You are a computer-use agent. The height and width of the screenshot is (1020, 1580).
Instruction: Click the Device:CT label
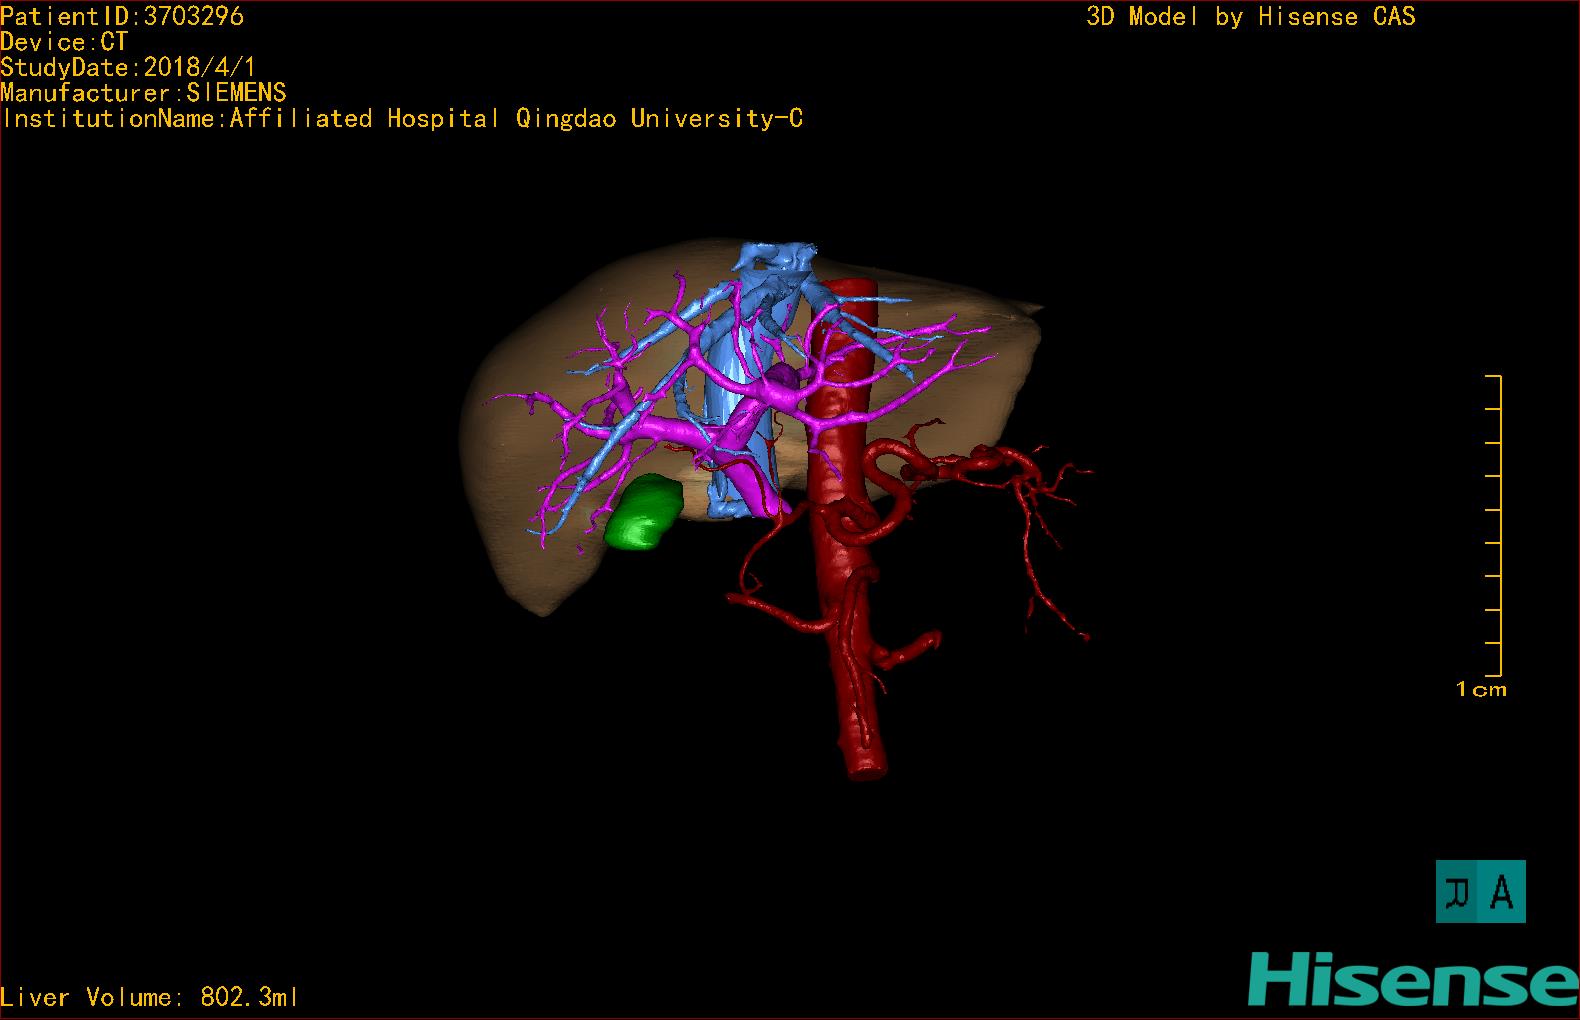pos(64,42)
